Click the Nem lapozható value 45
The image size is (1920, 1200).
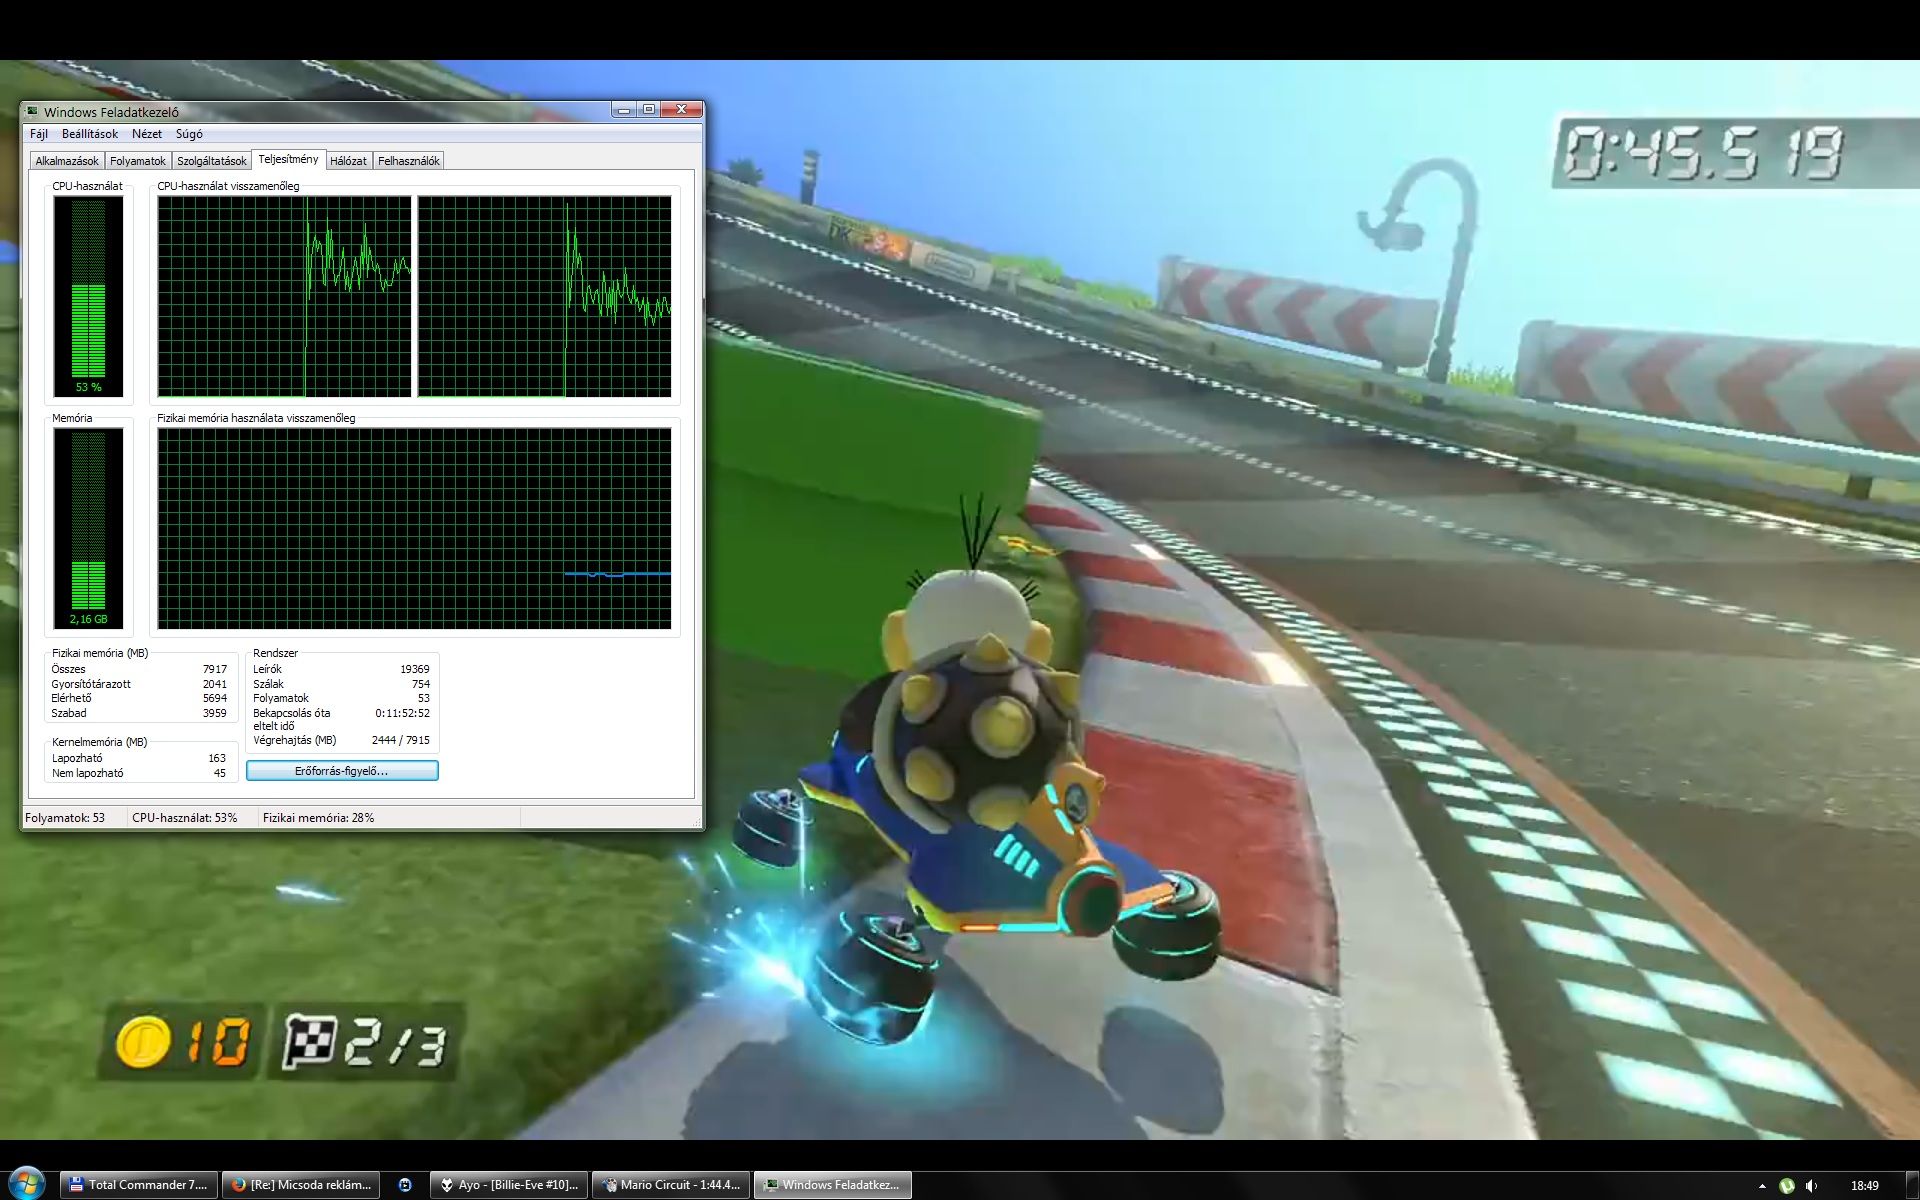pos(219,774)
